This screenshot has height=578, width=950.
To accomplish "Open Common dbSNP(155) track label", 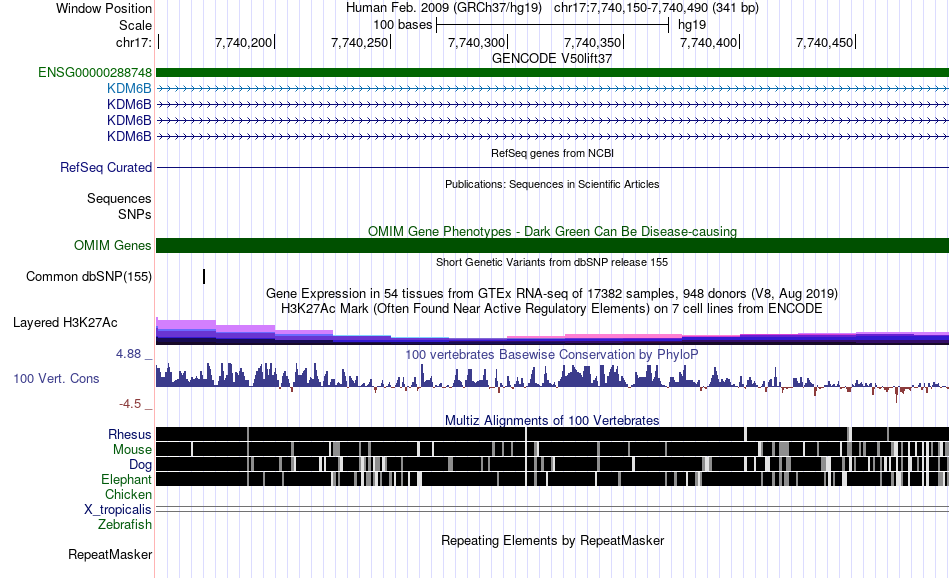I will point(89,276).
